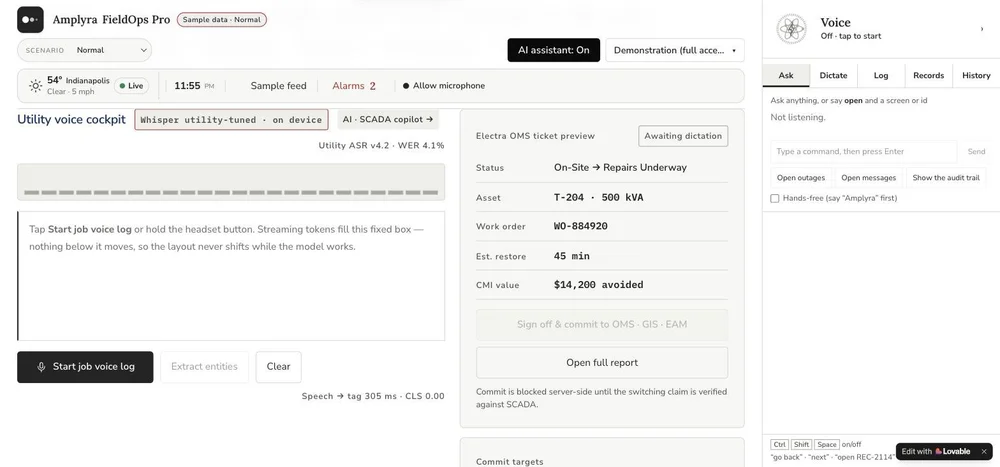Click the Amplyra app logo icon

pos(30,20)
